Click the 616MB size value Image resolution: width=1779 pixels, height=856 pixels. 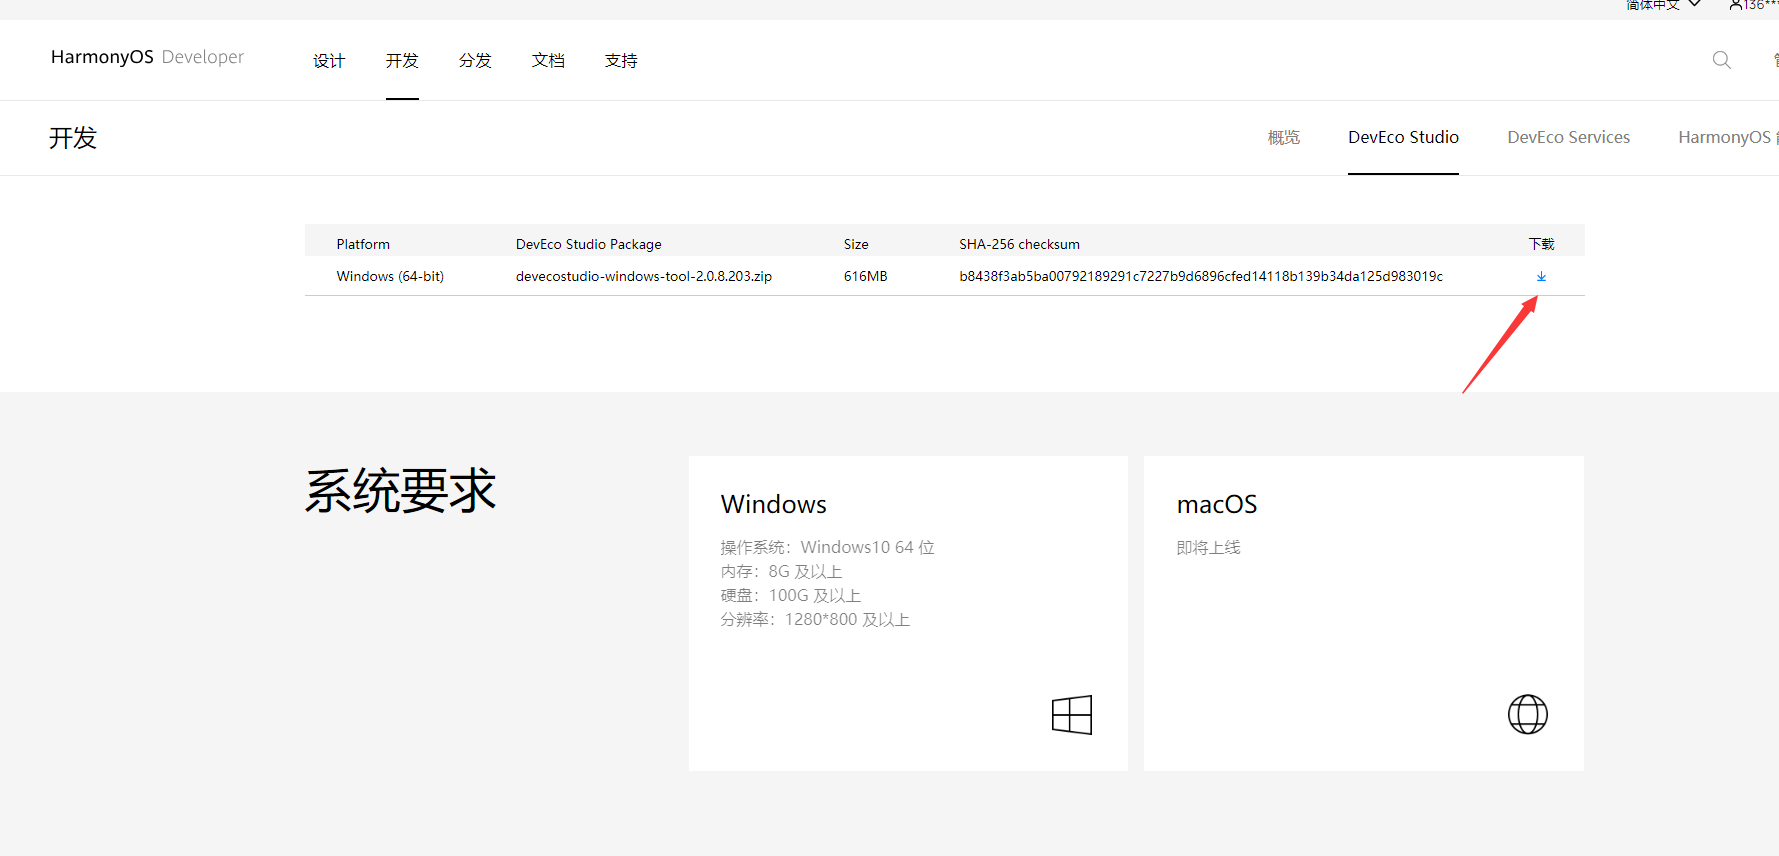click(x=865, y=276)
